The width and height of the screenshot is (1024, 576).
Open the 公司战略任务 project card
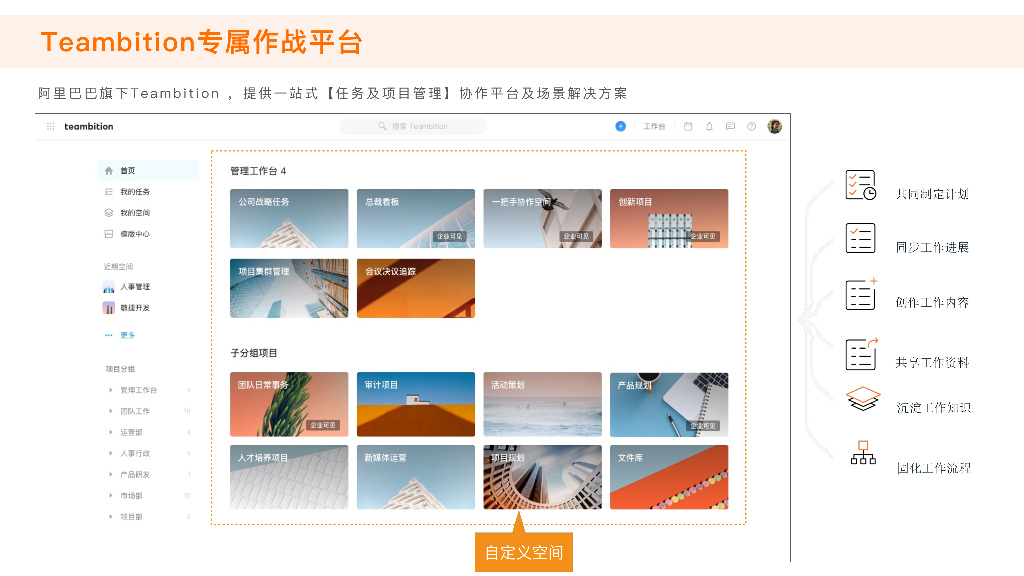[x=289, y=219]
